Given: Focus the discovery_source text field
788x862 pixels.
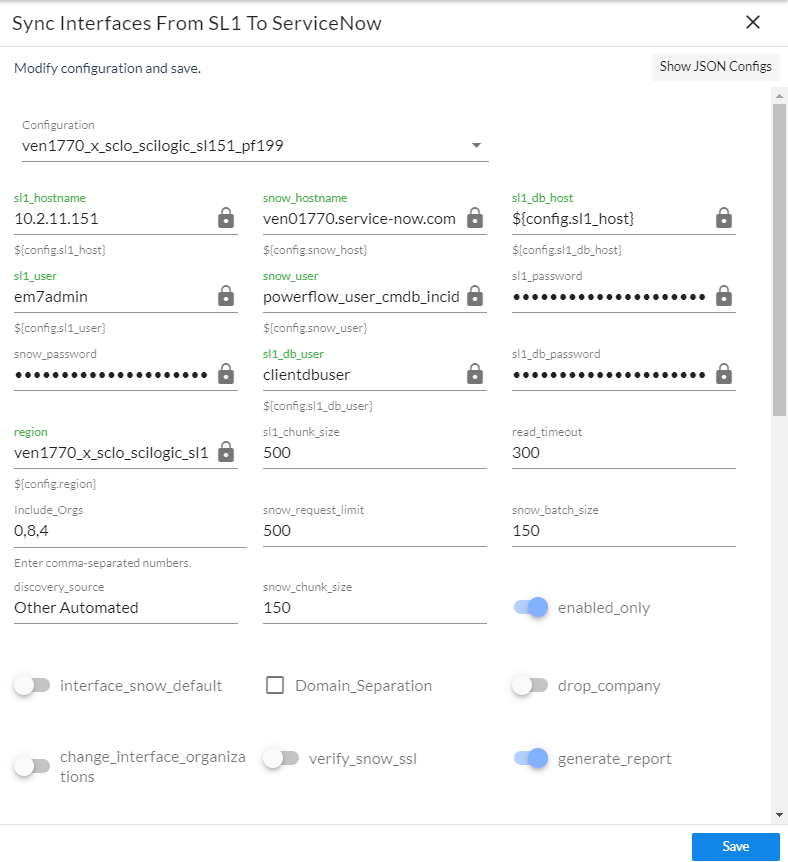Looking at the screenshot, I should pyautogui.click(x=126, y=608).
